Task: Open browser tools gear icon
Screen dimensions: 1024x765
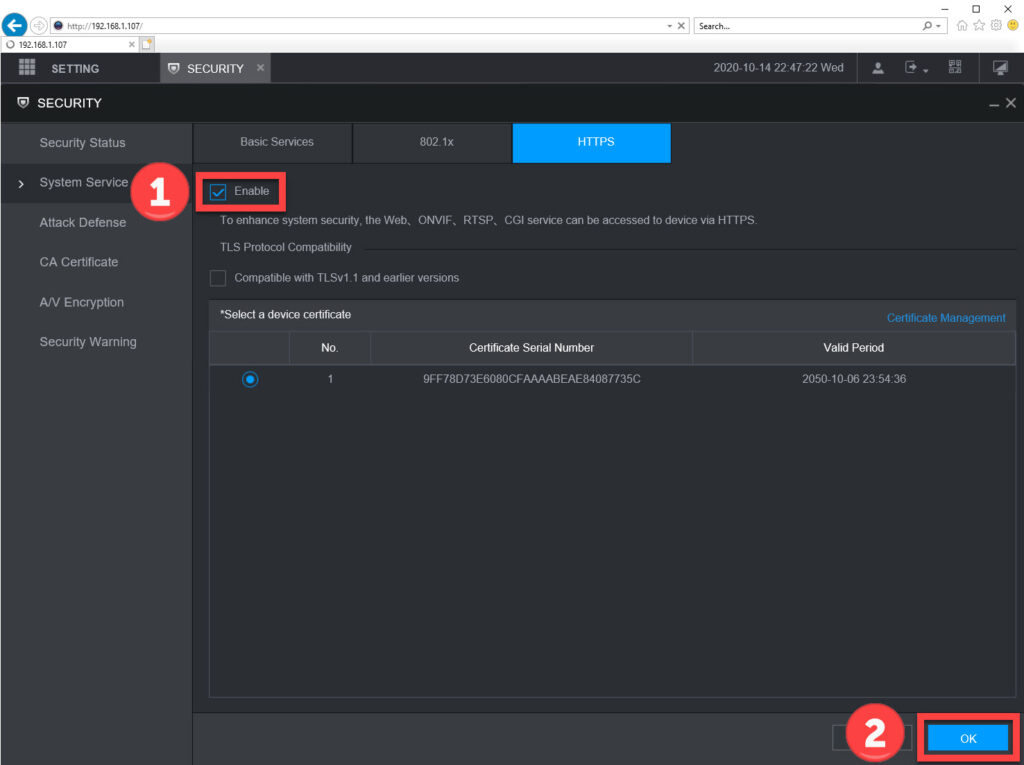Action: pyautogui.click(x=995, y=26)
